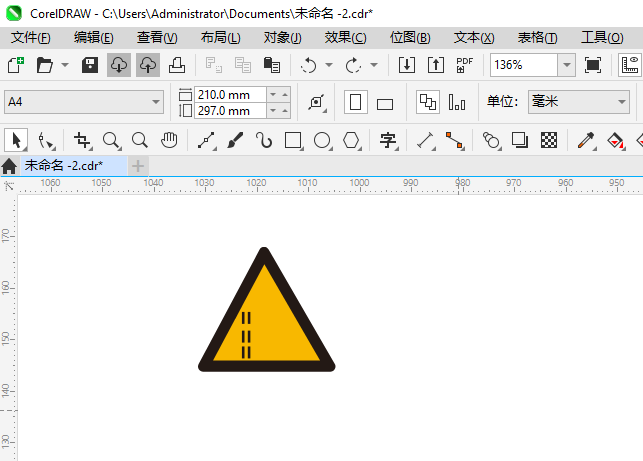The width and height of the screenshot is (643, 461).
Task: Select the Freehand line tool
Action: tap(207, 141)
